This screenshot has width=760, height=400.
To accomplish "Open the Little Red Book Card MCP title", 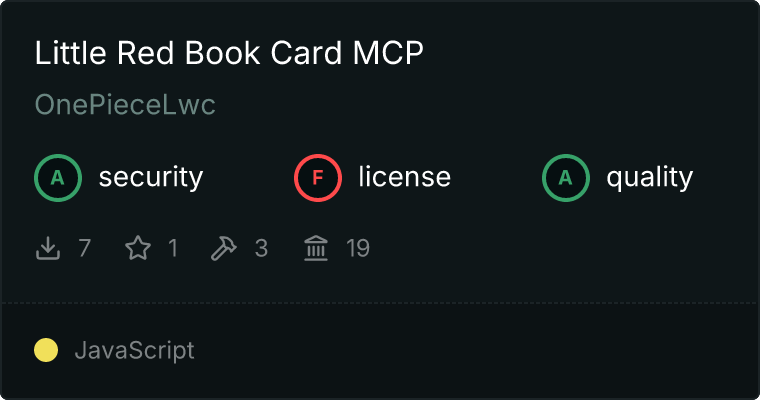I will click(229, 52).
